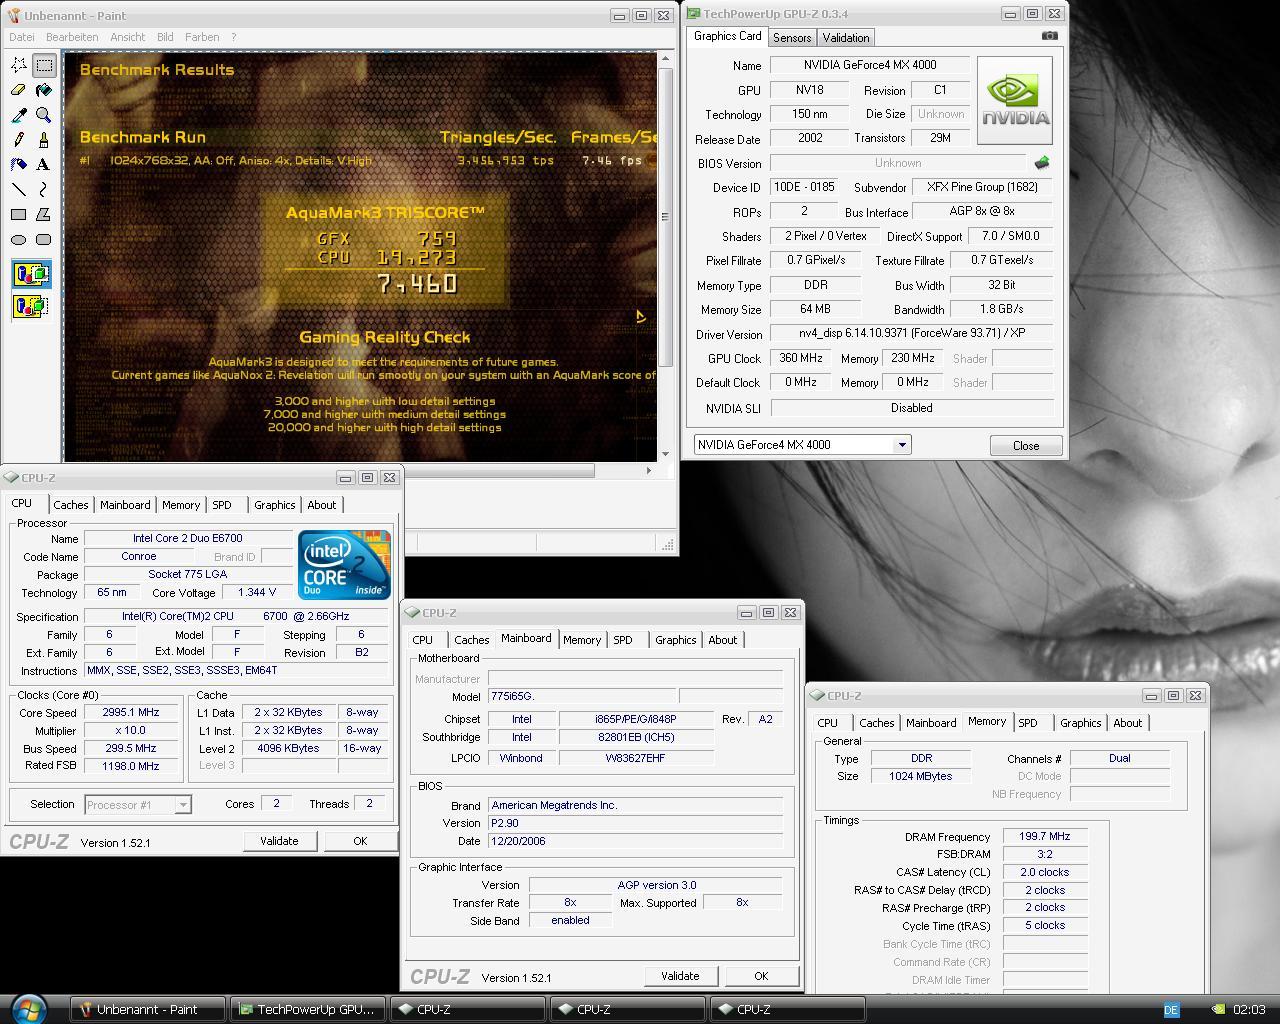This screenshot has height=1024, width=1280.
Task: Select the Airbrush spray tool
Action: click(19, 164)
